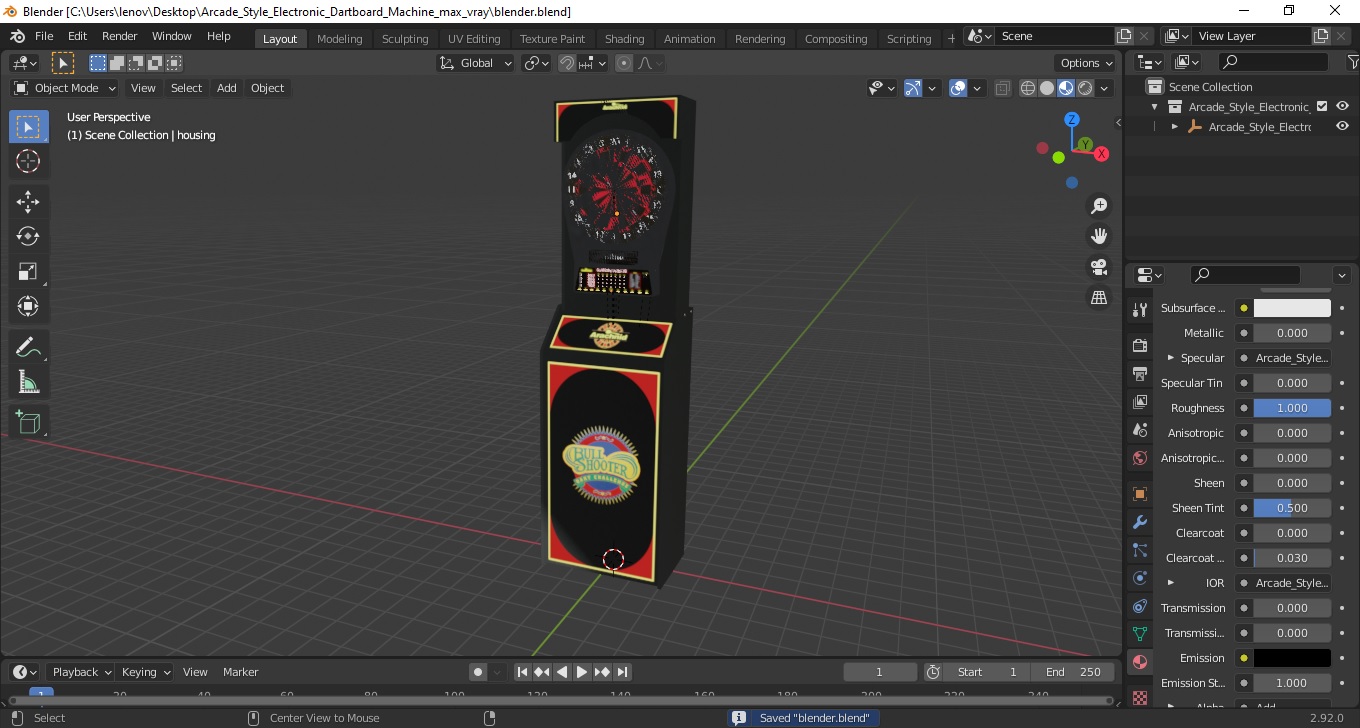Open the timeline Marker menu
The image size is (1360, 728).
pos(240,672)
